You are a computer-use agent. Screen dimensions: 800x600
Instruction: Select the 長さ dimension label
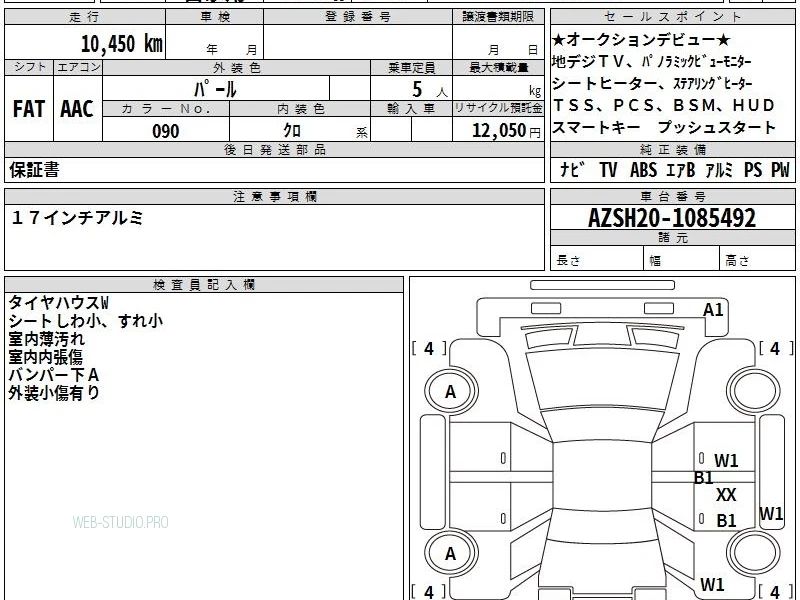click(x=568, y=260)
